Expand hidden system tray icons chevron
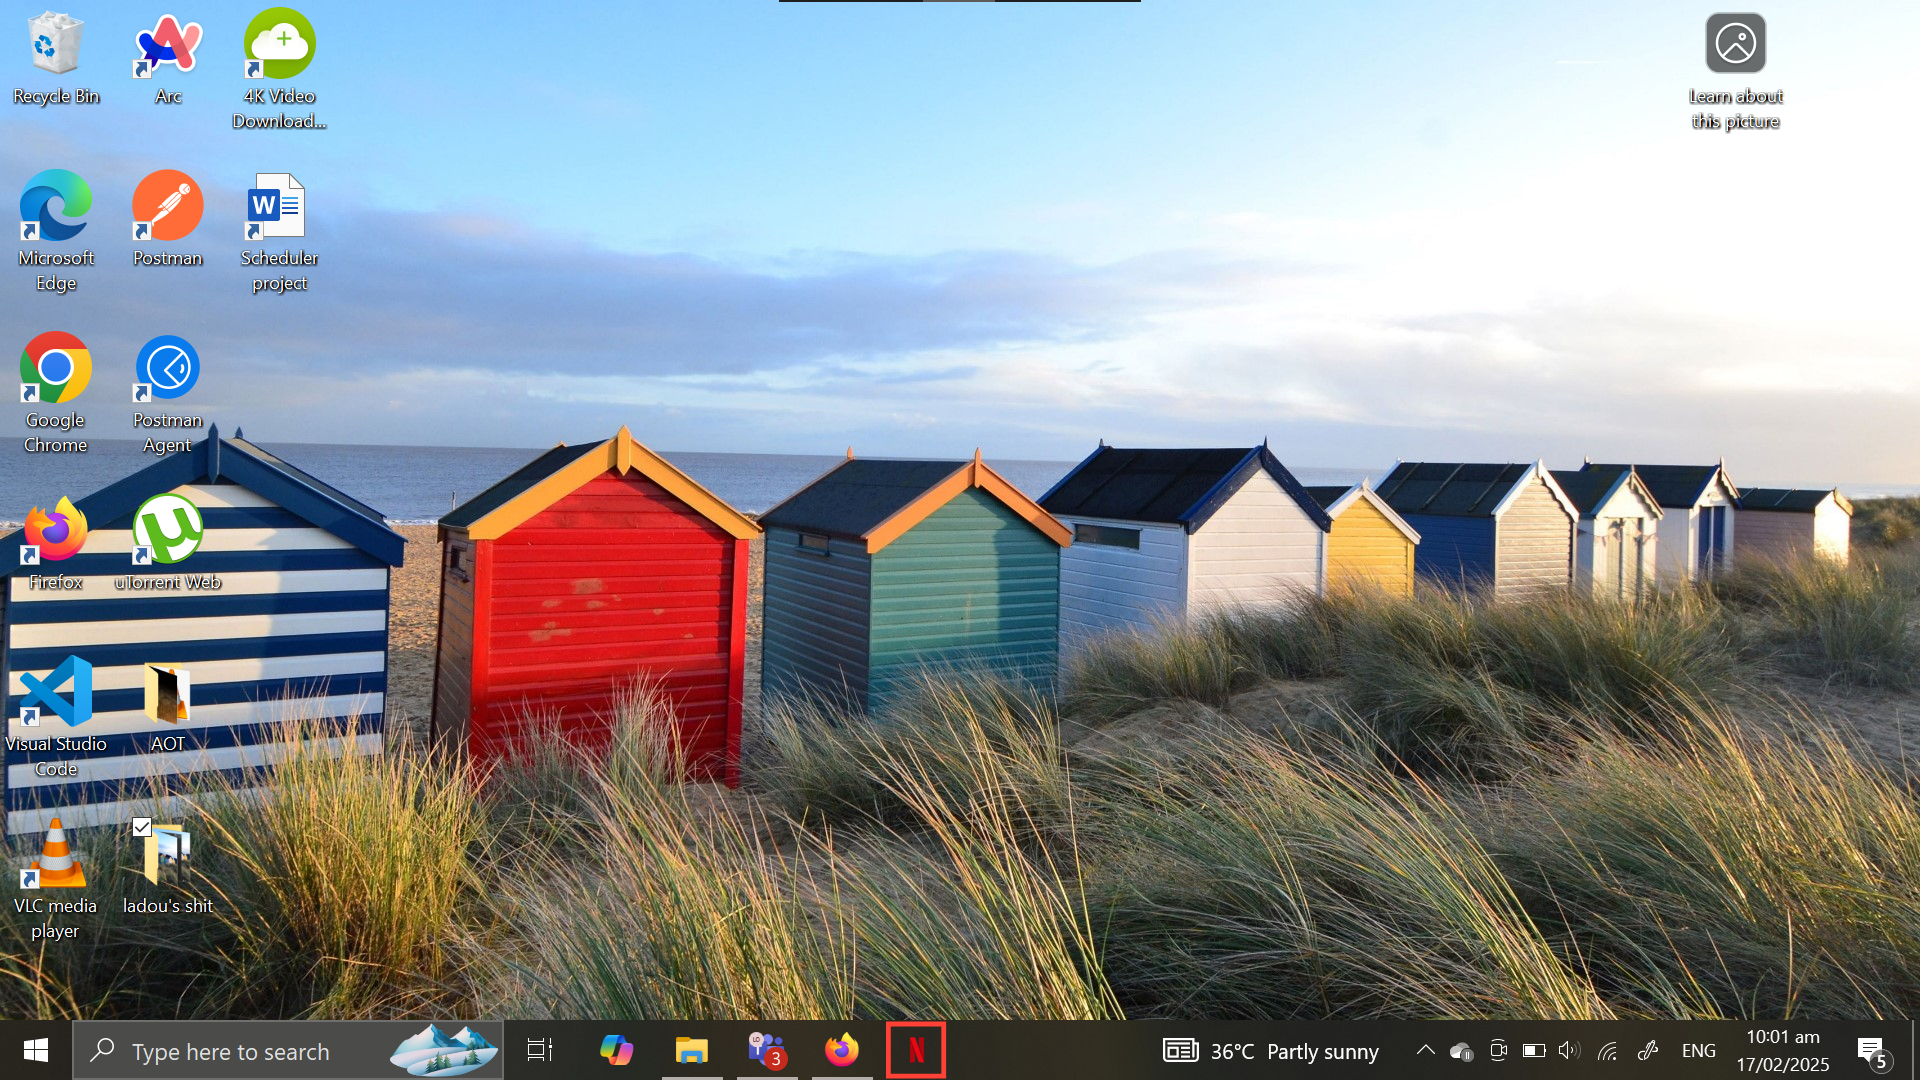Screen dimensions: 1920x1080 click(1425, 1051)
